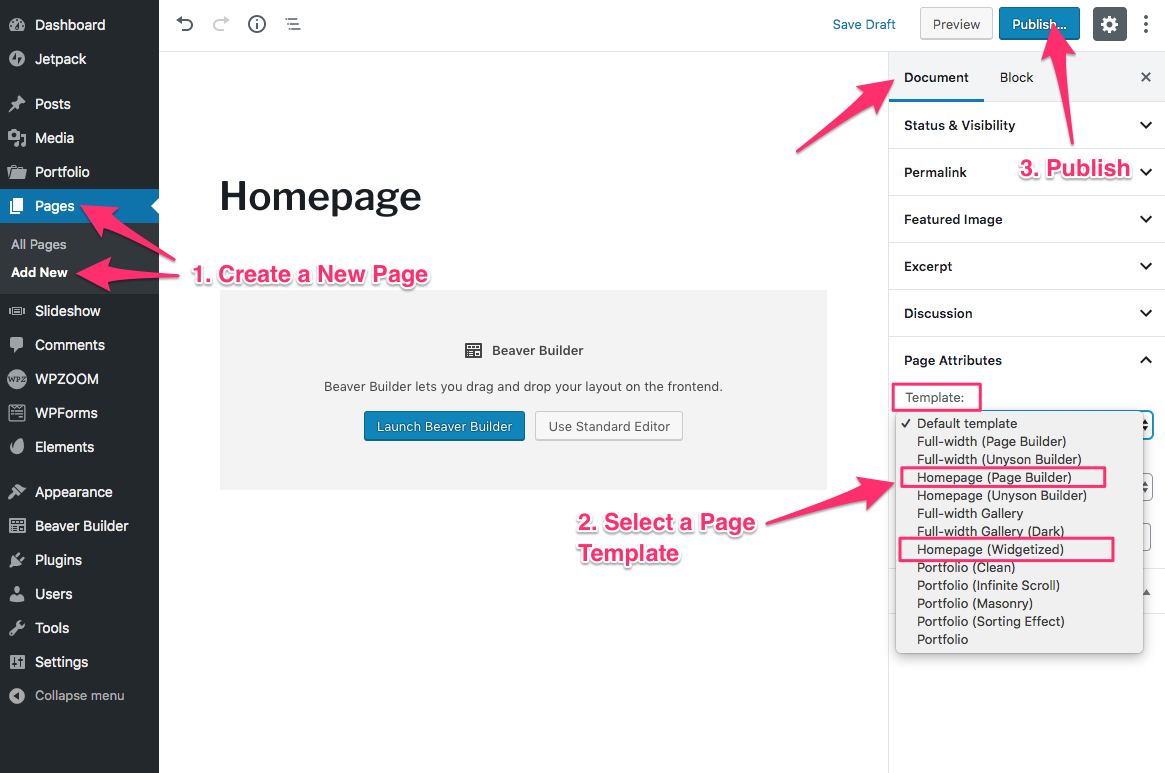The height and width of the screenshot is (773, 1165).
Task: Click the Tools wrench icon
Action: coord(17,628)
